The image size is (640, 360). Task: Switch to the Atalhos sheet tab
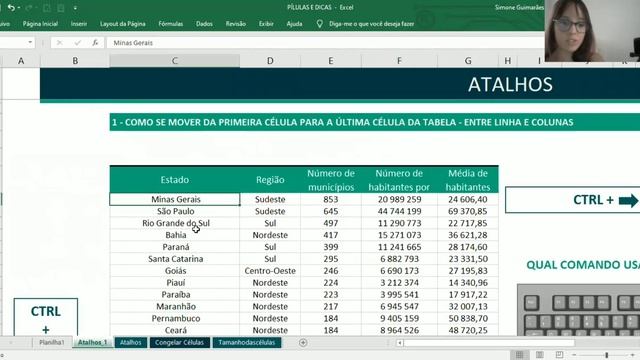(x=131, y=342)
